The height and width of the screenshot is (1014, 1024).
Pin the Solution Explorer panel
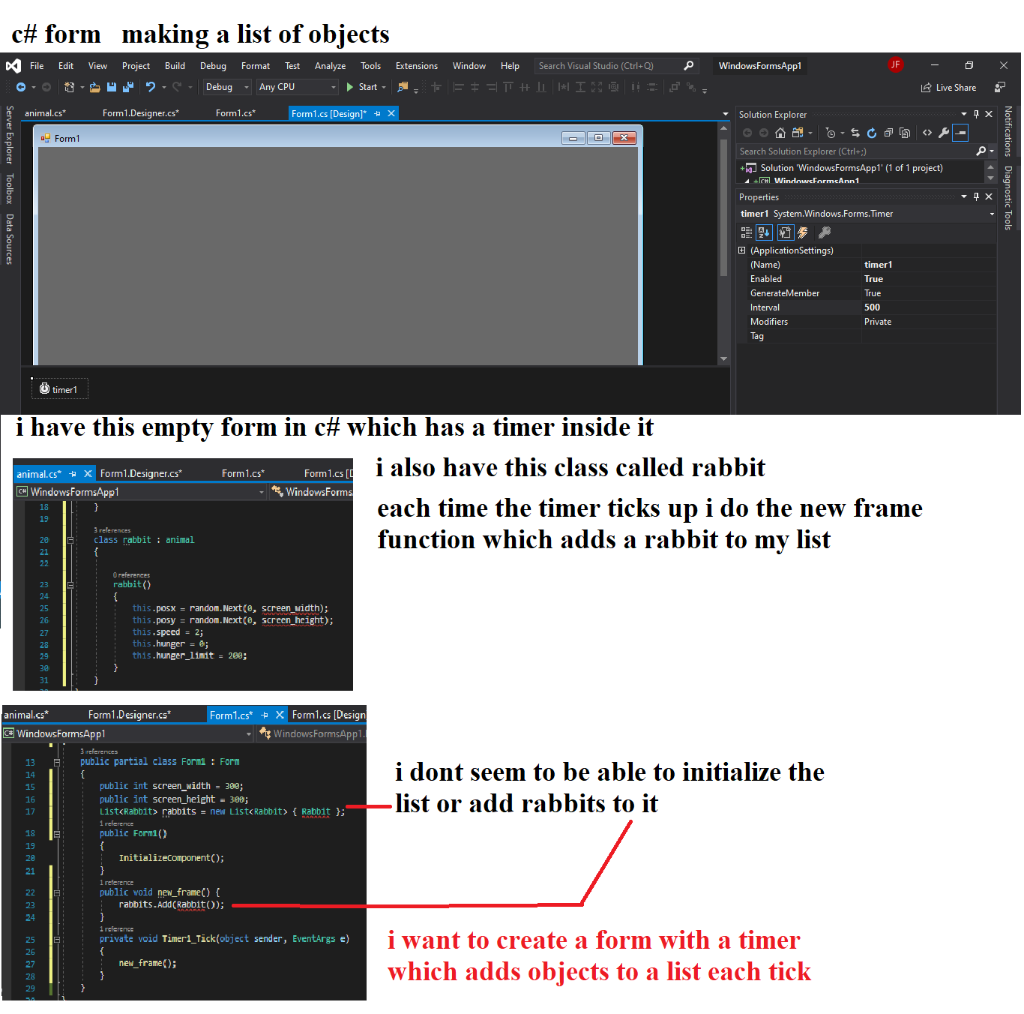(976, 114)
